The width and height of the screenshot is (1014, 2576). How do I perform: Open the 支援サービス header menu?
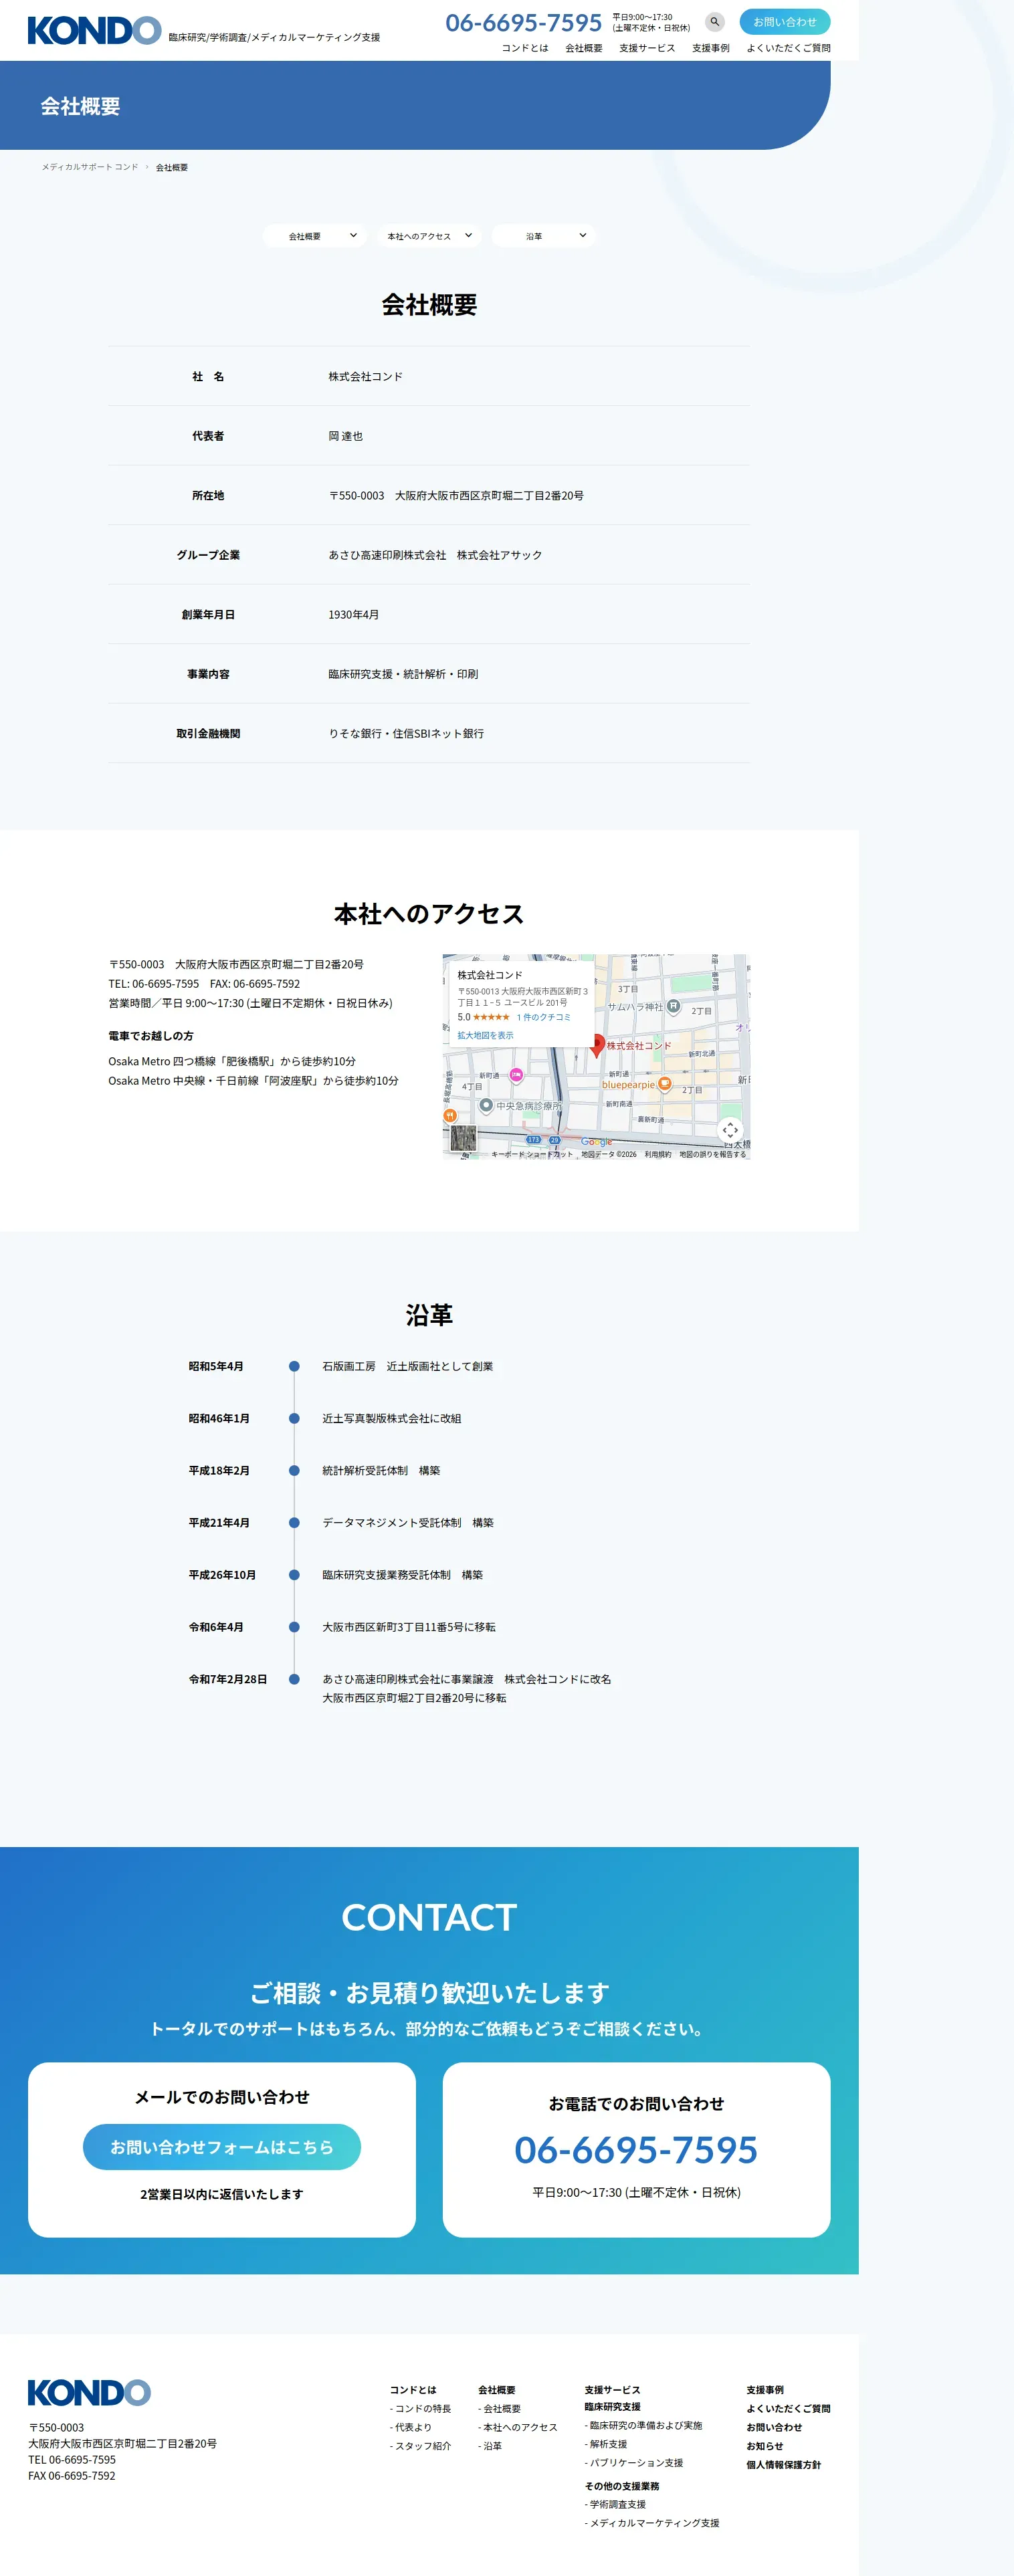[x=647, y=48]
